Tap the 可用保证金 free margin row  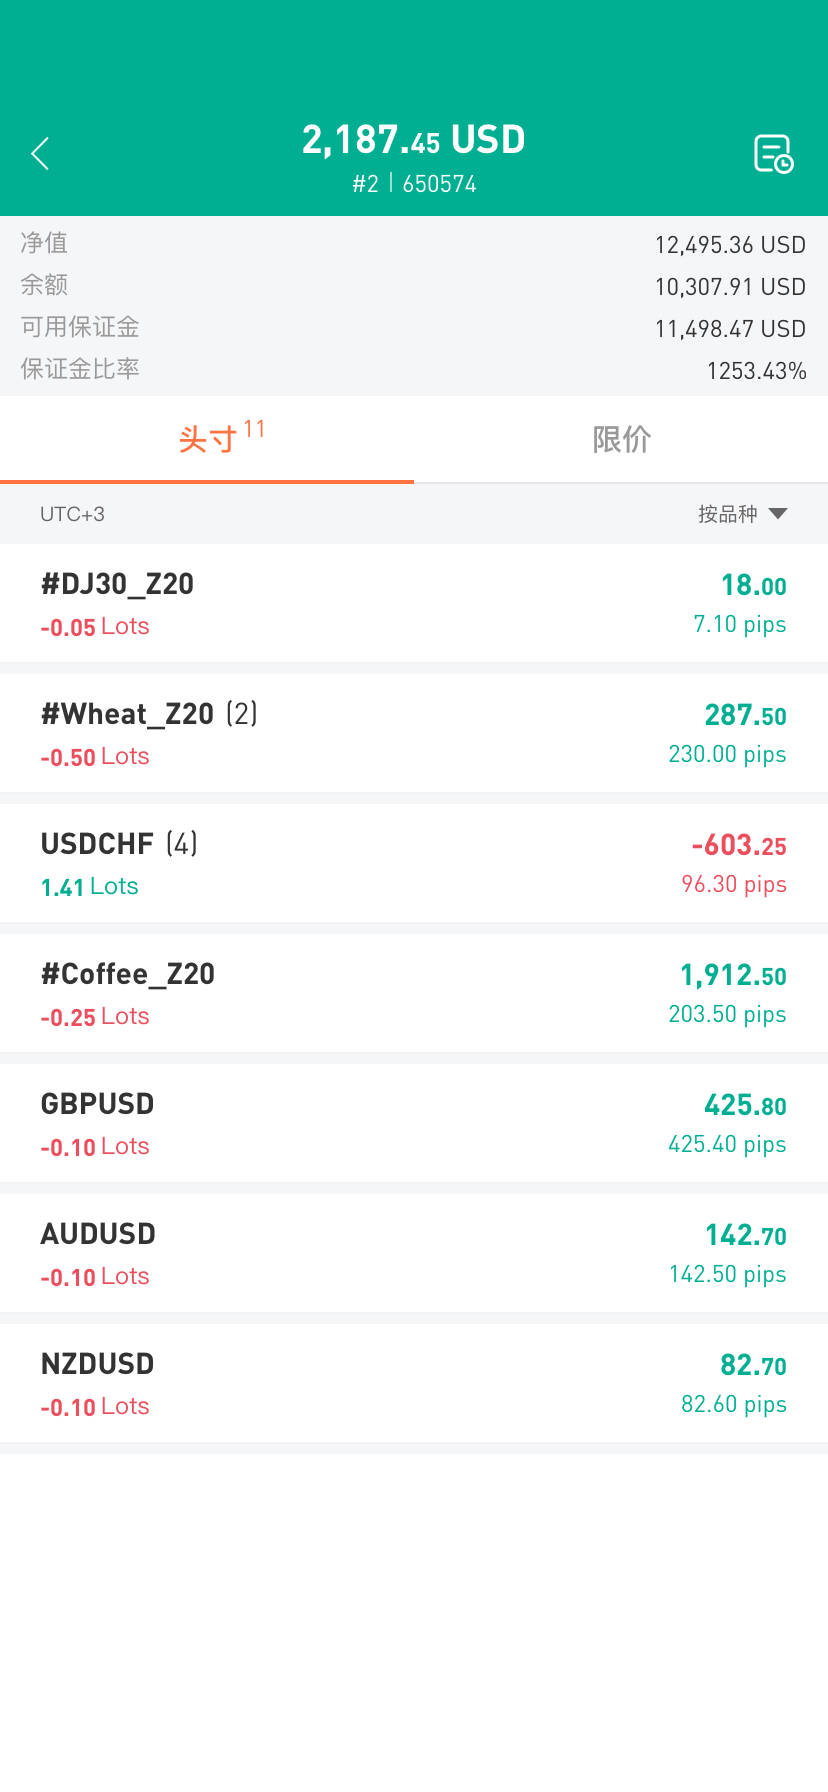(414, 329)
